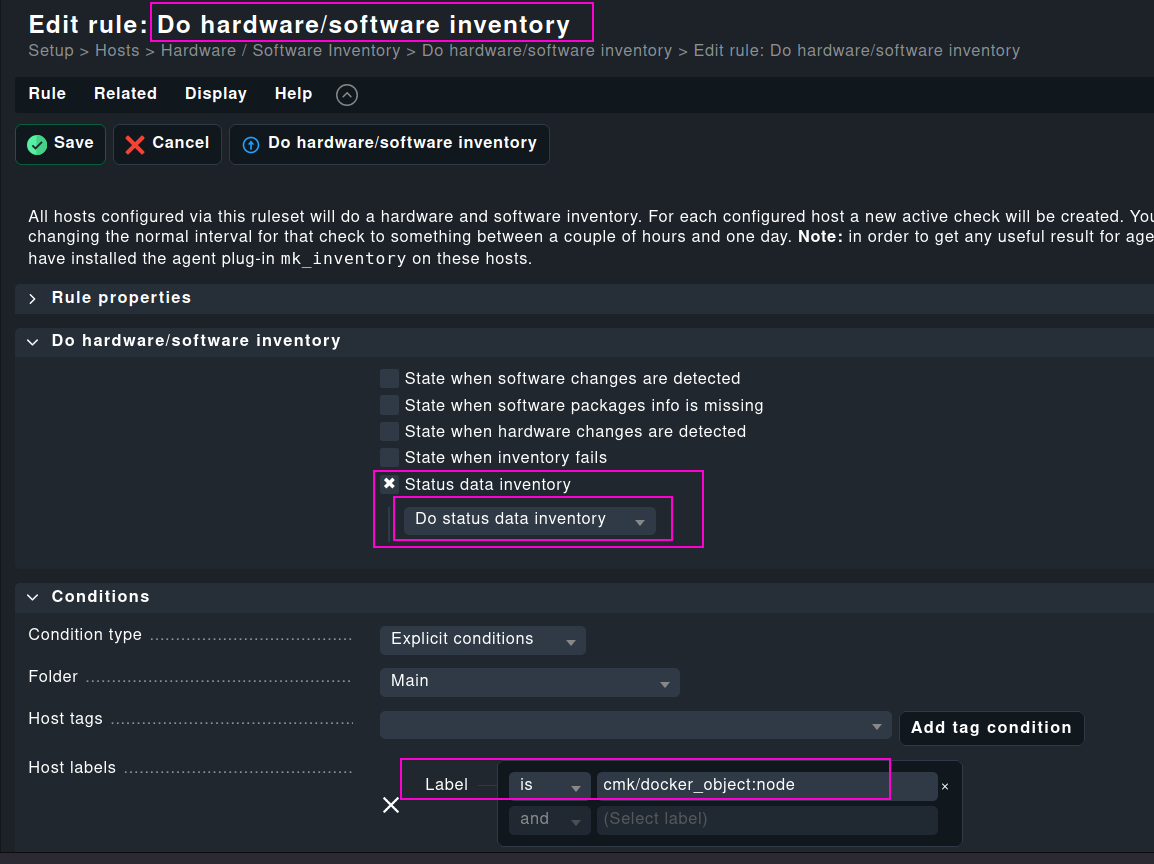Image resolution: width=1154 pixels, height=864 pixels.
Task: Click the red Cancel X icon
Action: click(x=136, y=143)
